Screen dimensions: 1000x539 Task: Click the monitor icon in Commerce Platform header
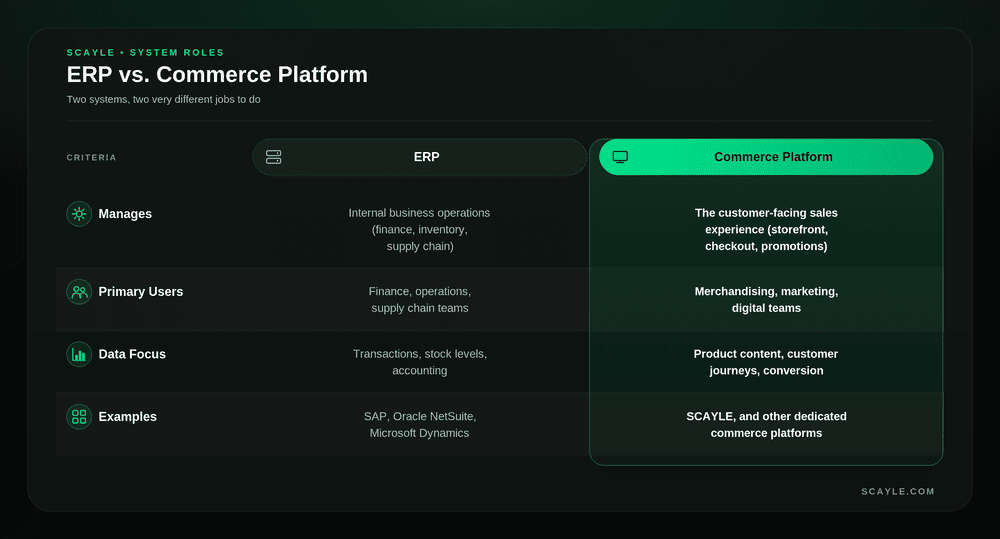(620, 157)
